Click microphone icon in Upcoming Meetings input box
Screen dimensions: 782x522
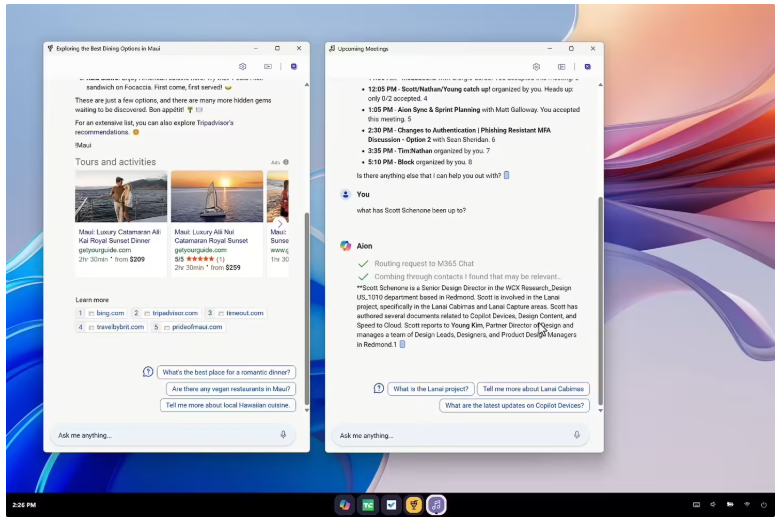pos(577,435)
